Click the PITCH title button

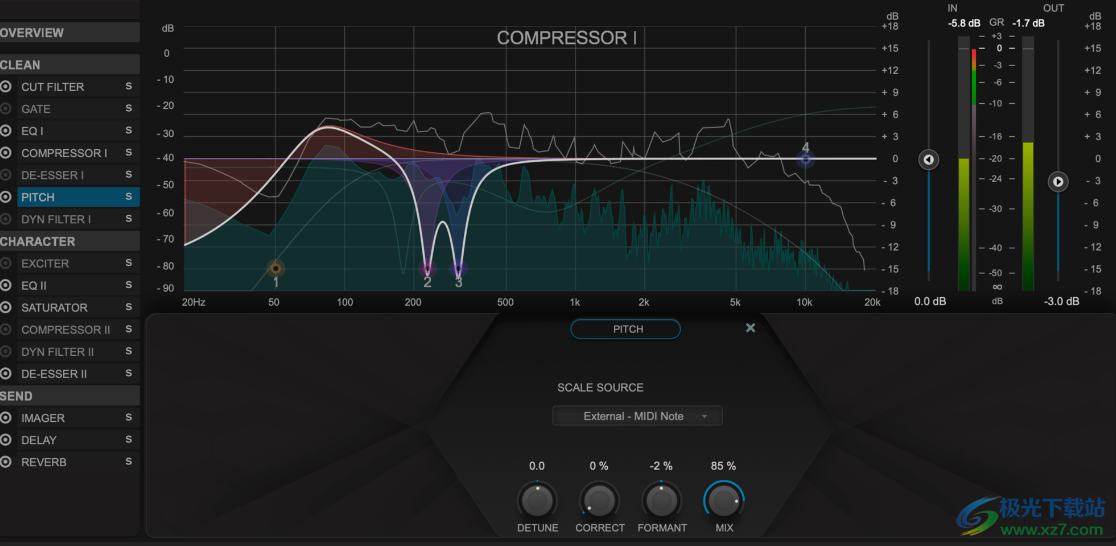click(x=626, y=329)
